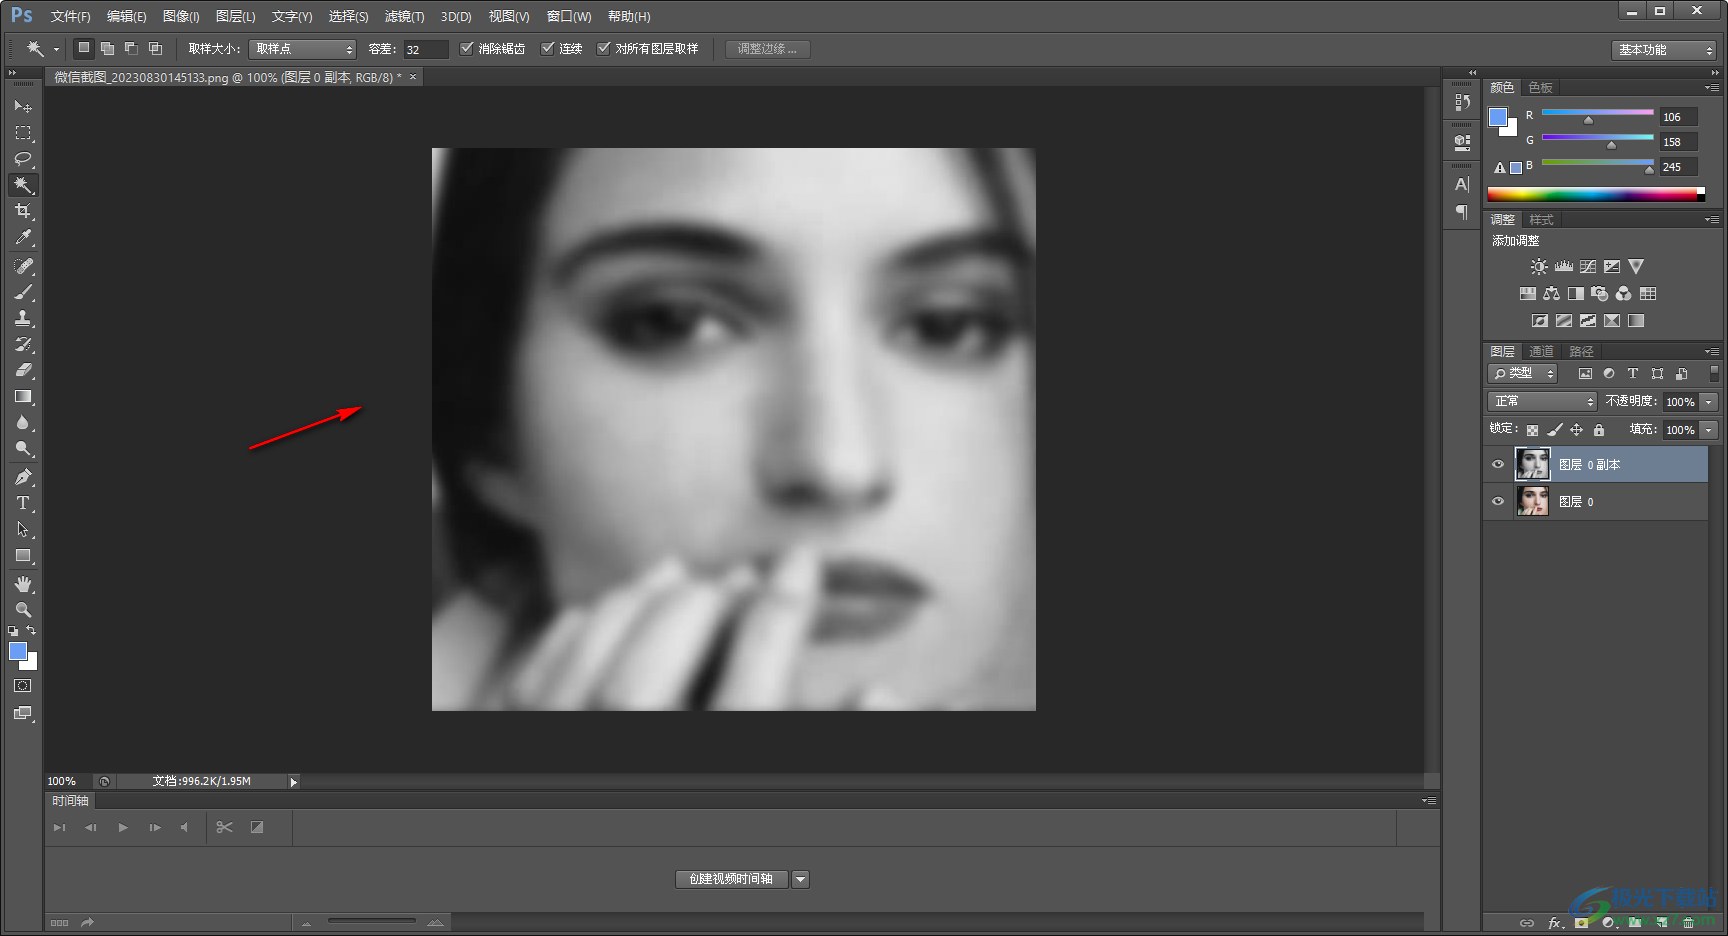Open the 填充 fill dropdown arrow
The height and width of the screenshot is (936, 1728).
tap(1709, 430)
